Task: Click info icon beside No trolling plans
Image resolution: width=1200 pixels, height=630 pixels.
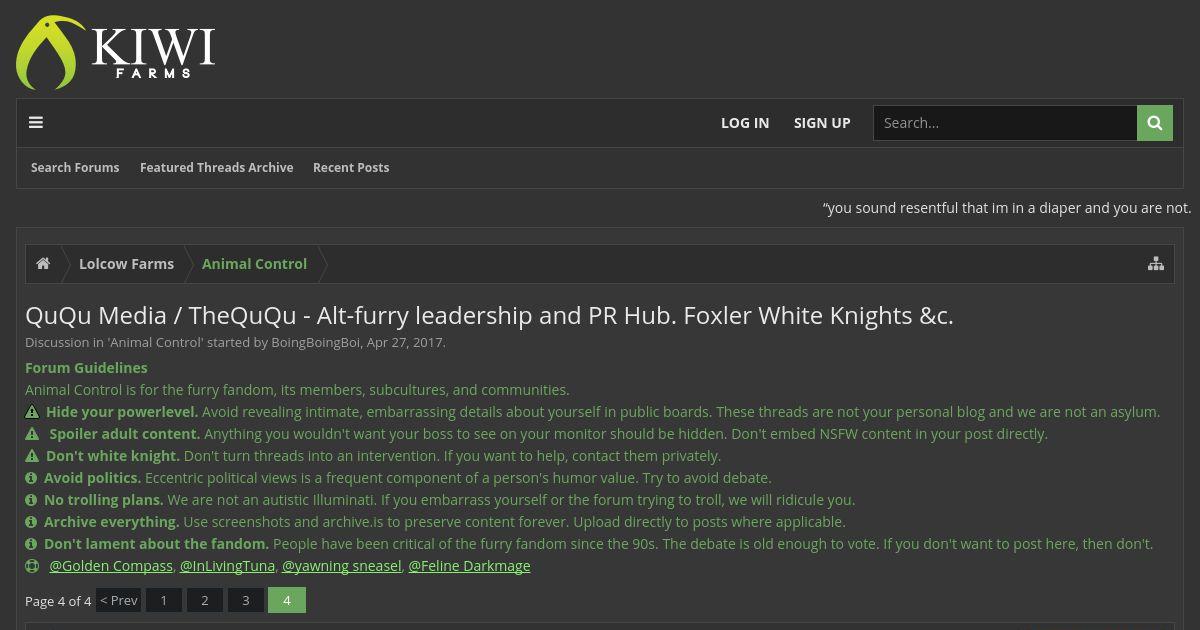Action: tap(31, 500)
